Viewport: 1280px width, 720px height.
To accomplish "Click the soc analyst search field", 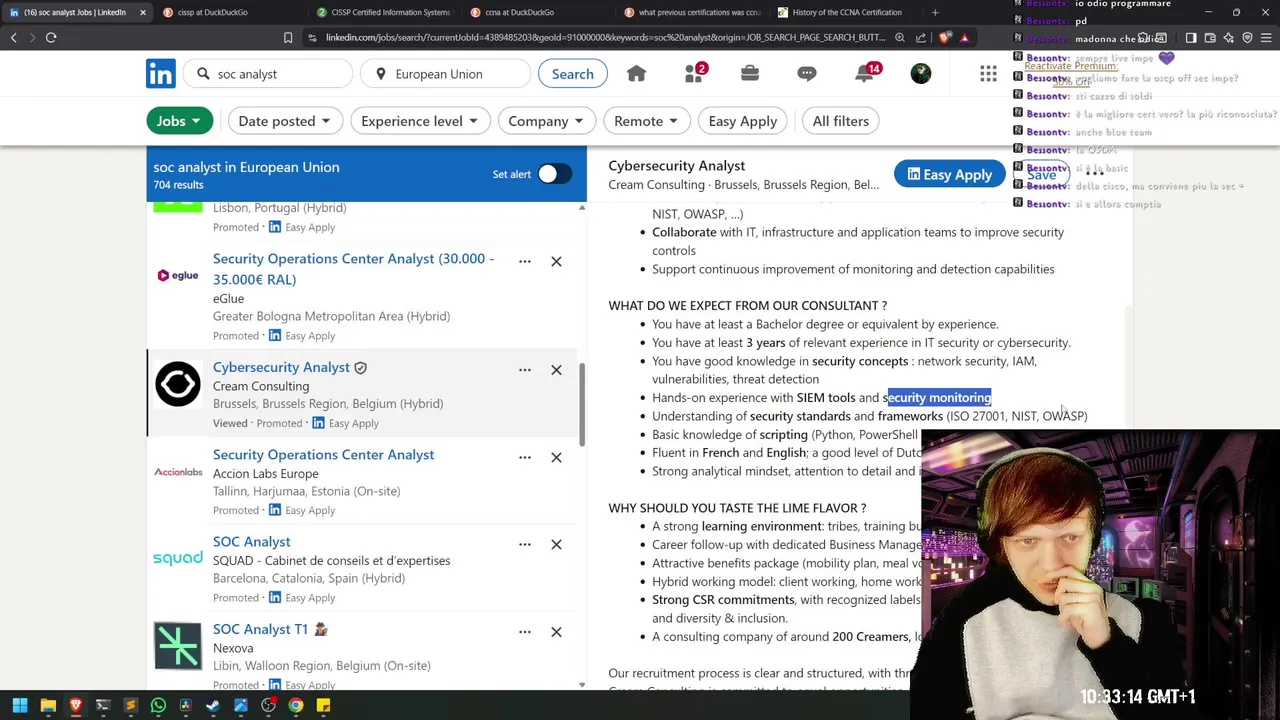I will point(270,74).
